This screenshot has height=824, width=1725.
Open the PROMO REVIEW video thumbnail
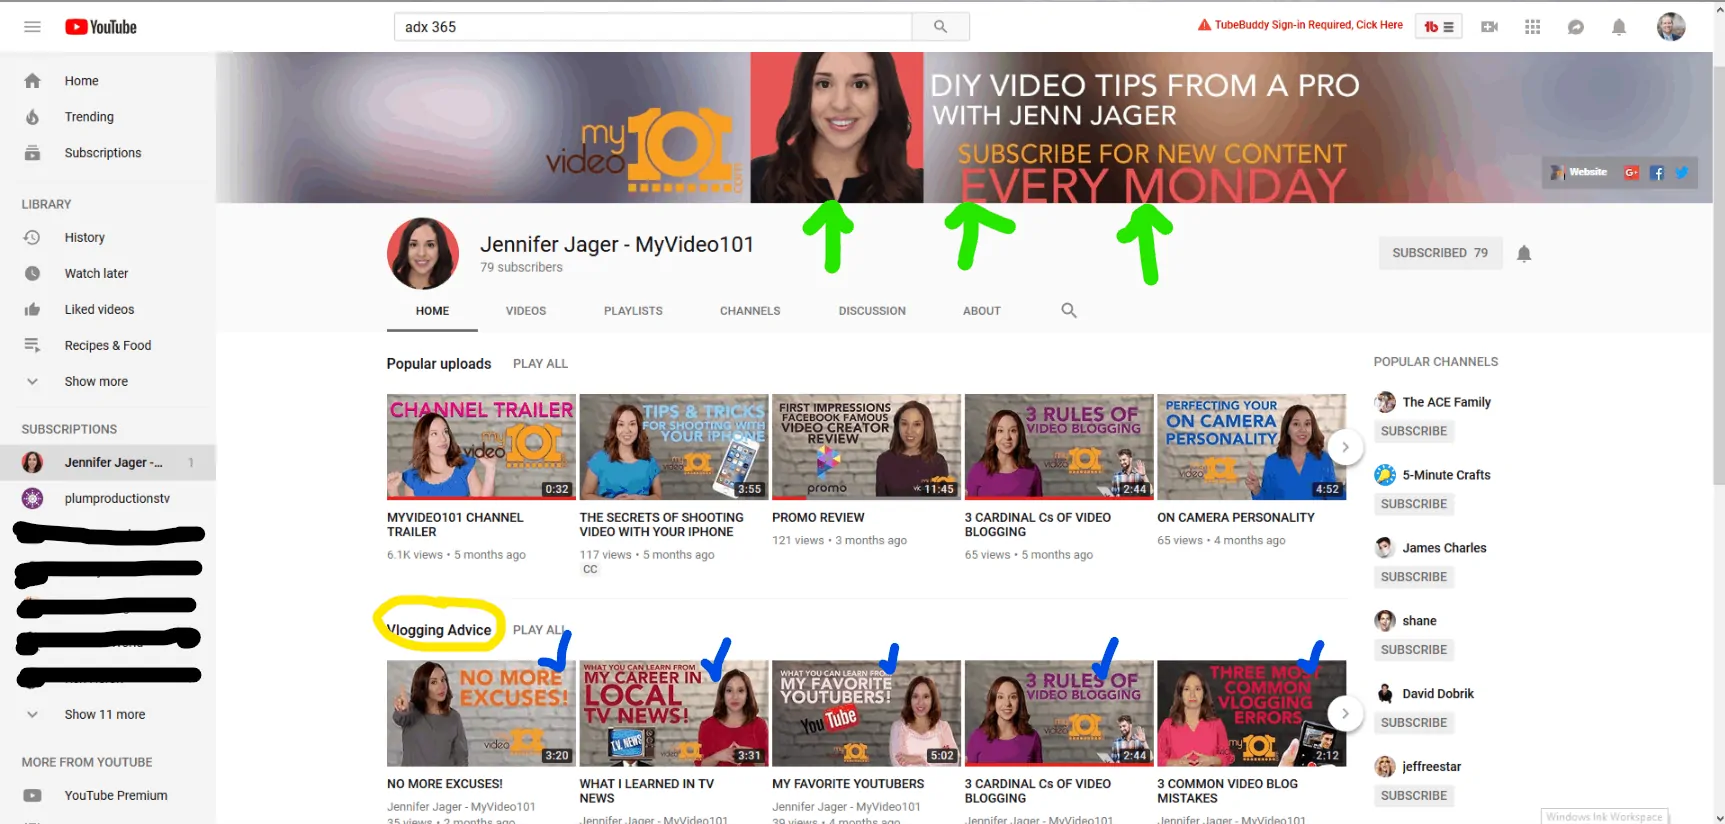(866, 446)
